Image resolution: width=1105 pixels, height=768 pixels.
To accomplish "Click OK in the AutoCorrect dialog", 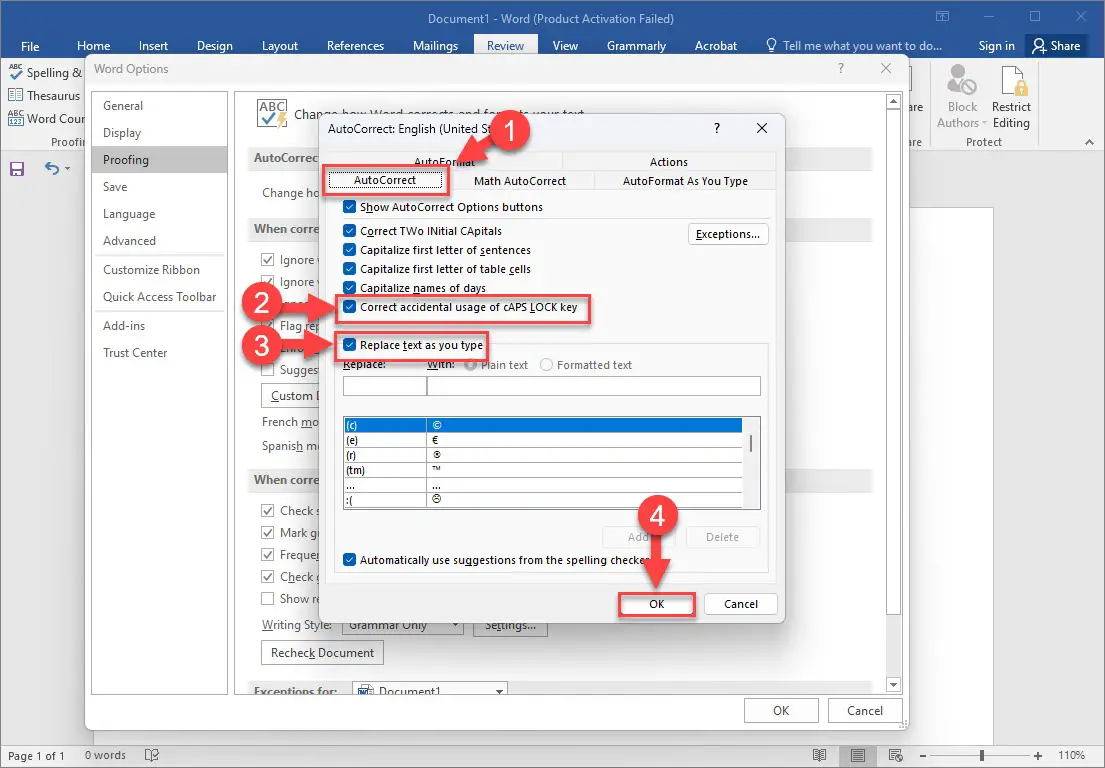I will point(657,604).
